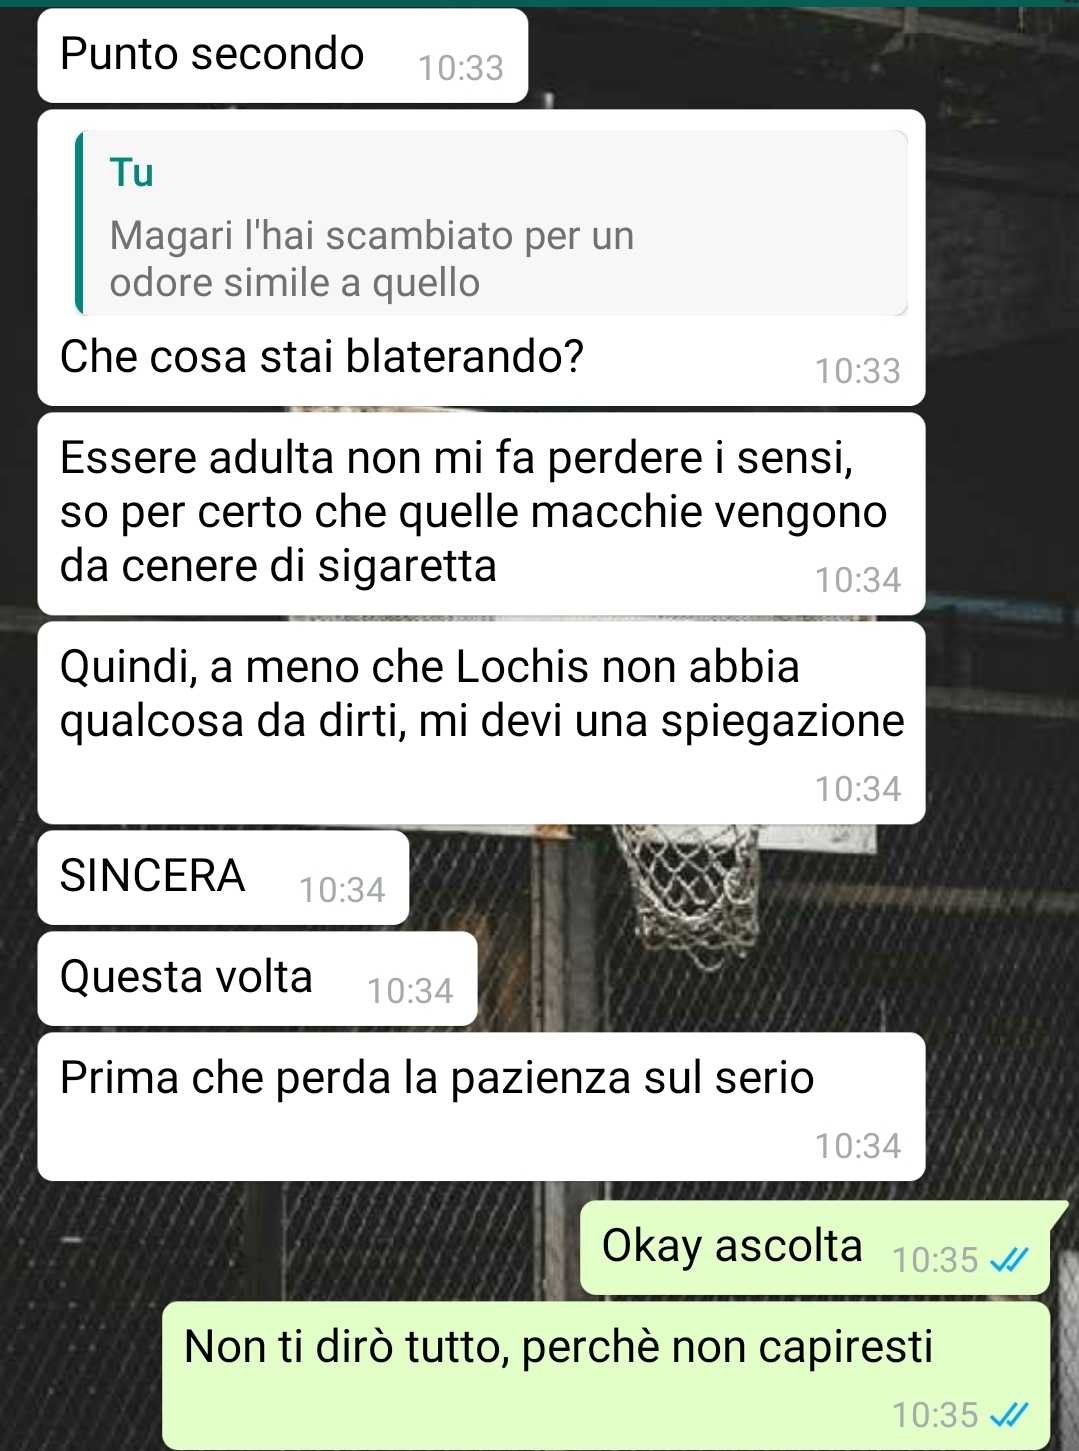This screenshot has height=1451, width=1079.
Task: Select the sent 'Okay ascolta' message
Action: click(815, 1248)
